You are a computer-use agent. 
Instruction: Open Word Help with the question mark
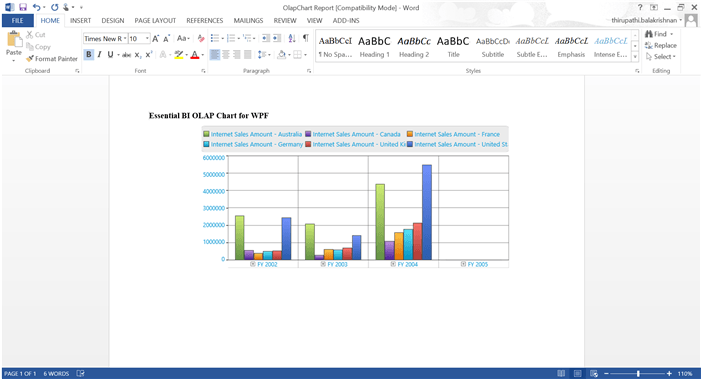[640, 7]
